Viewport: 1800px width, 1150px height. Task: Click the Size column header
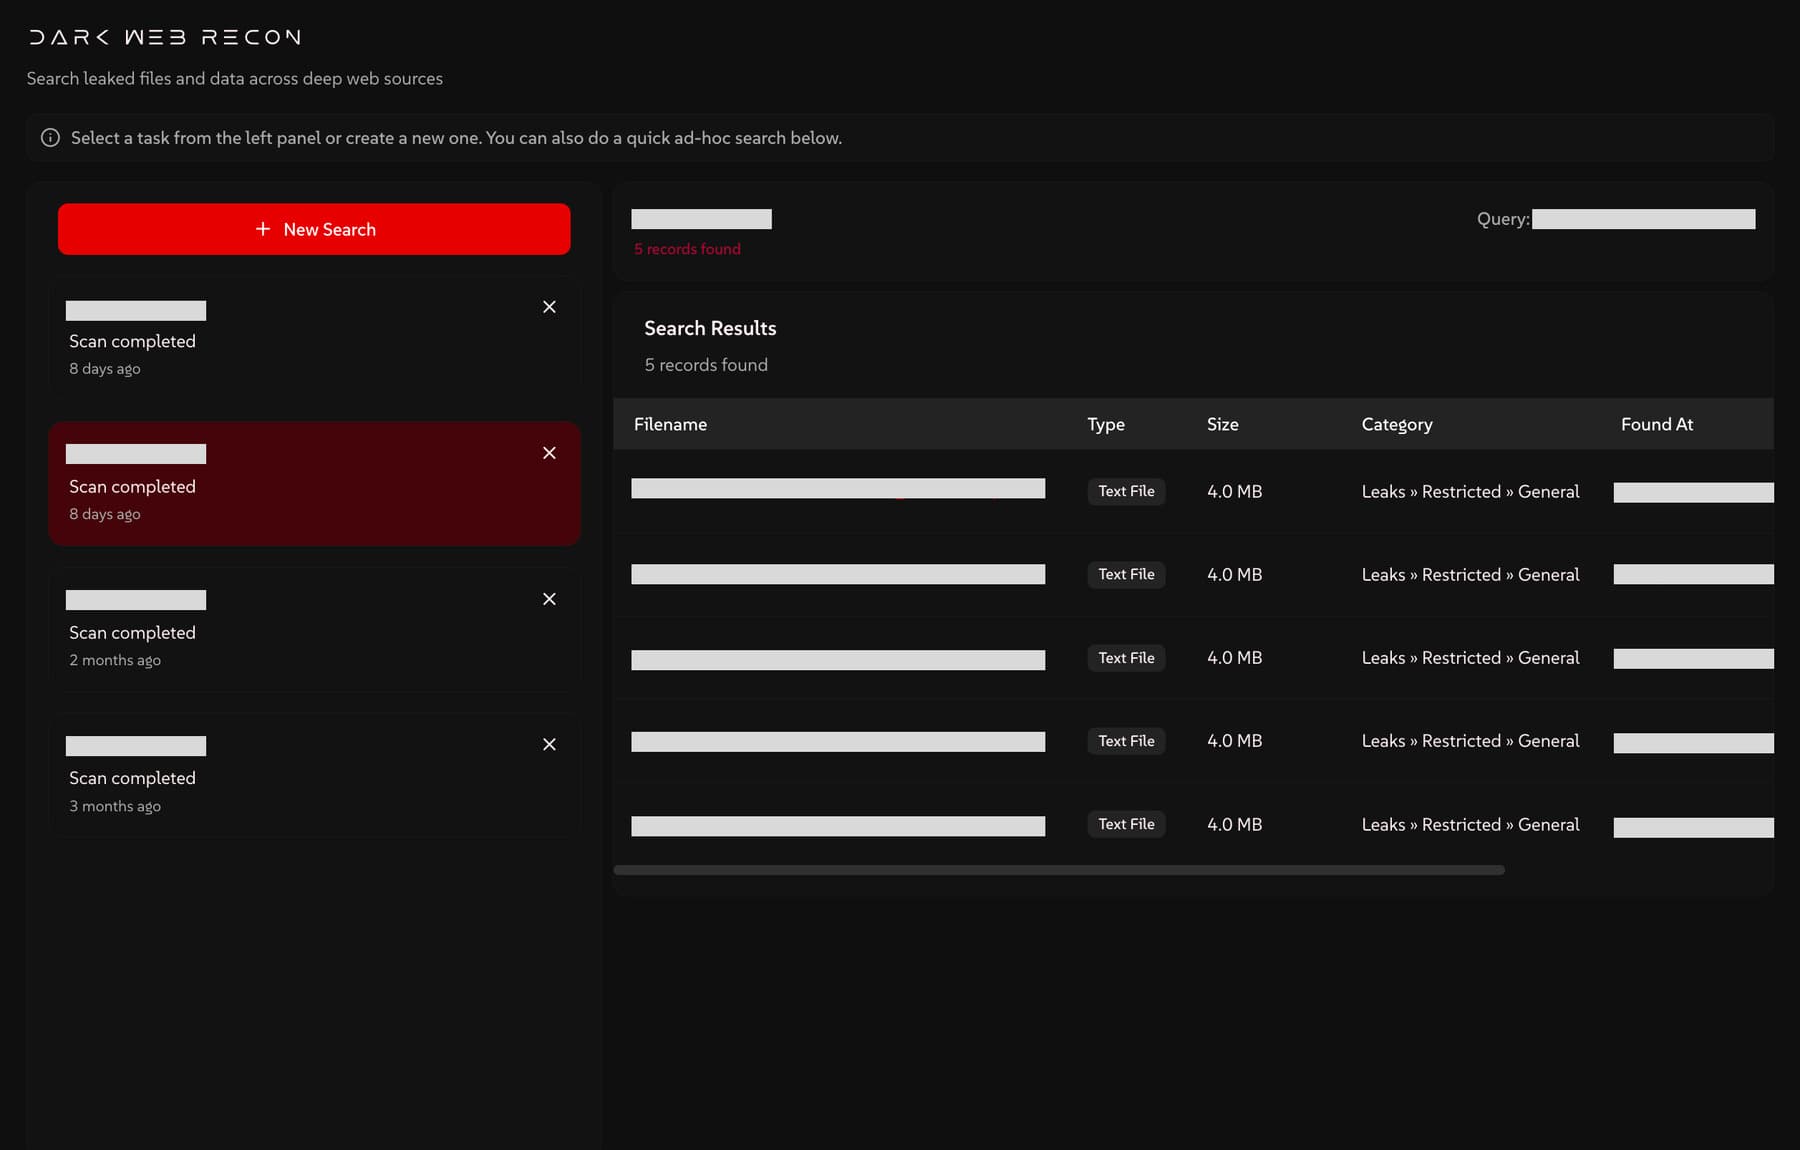(1222, 424)
